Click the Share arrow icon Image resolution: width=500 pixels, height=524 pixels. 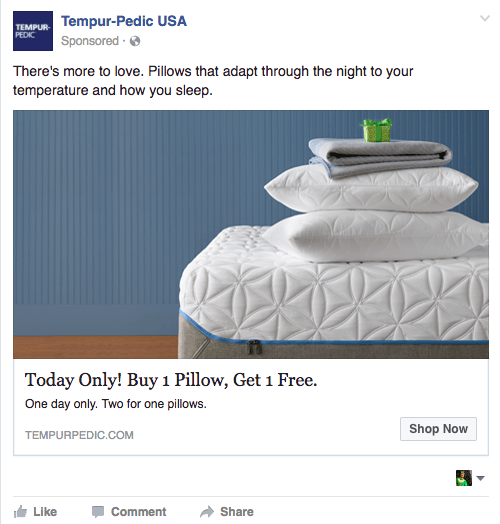point(207,512)
